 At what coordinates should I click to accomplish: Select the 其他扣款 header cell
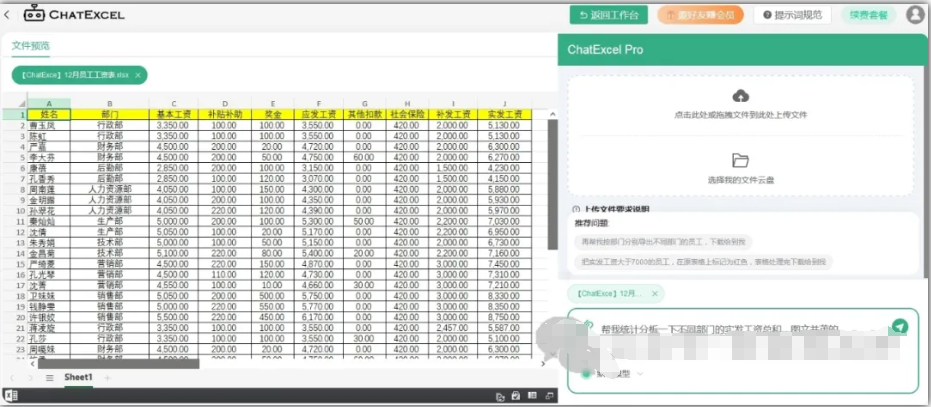364,114
